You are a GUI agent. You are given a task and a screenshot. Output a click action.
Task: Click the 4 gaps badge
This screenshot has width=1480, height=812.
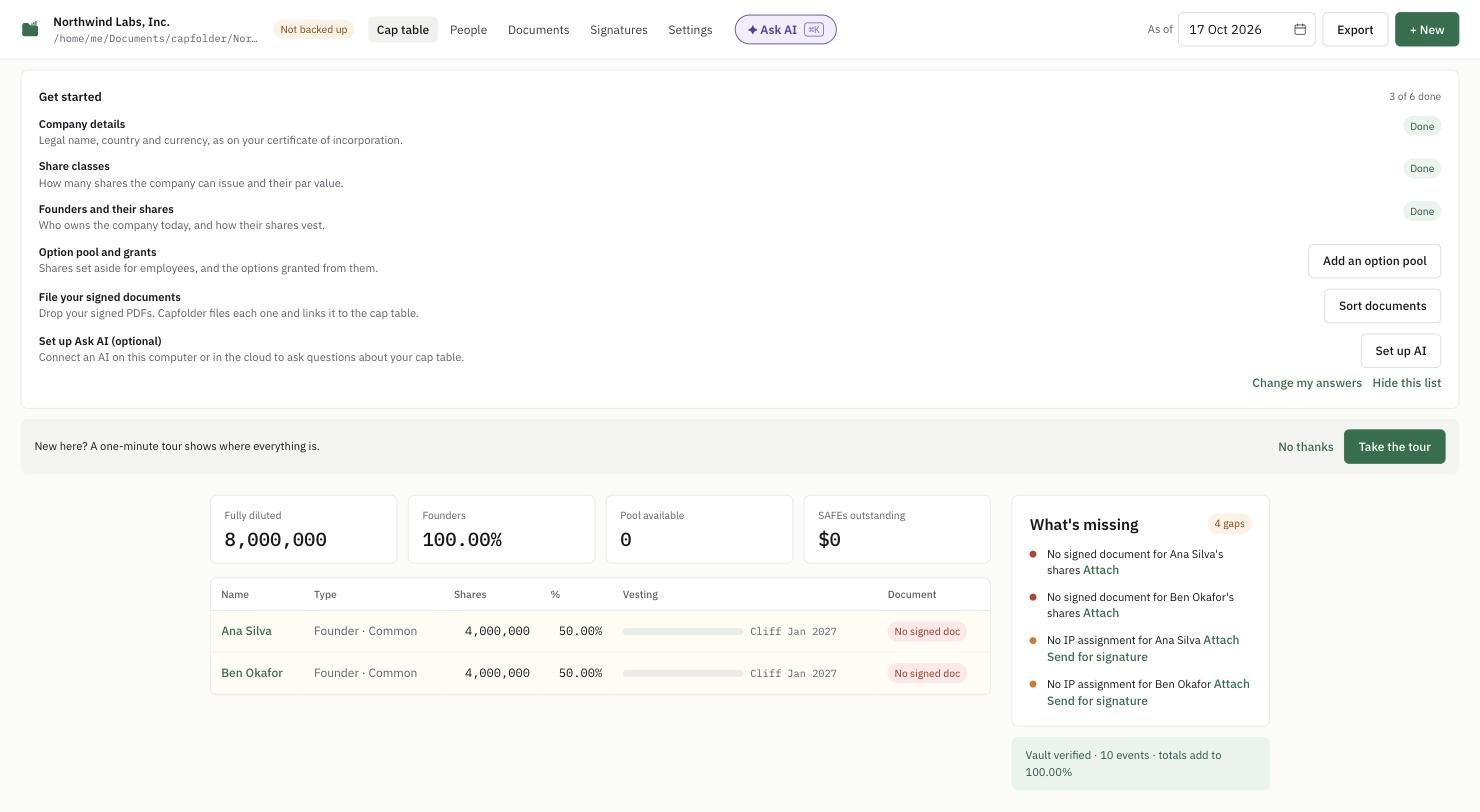click(x=1229, y=524)
